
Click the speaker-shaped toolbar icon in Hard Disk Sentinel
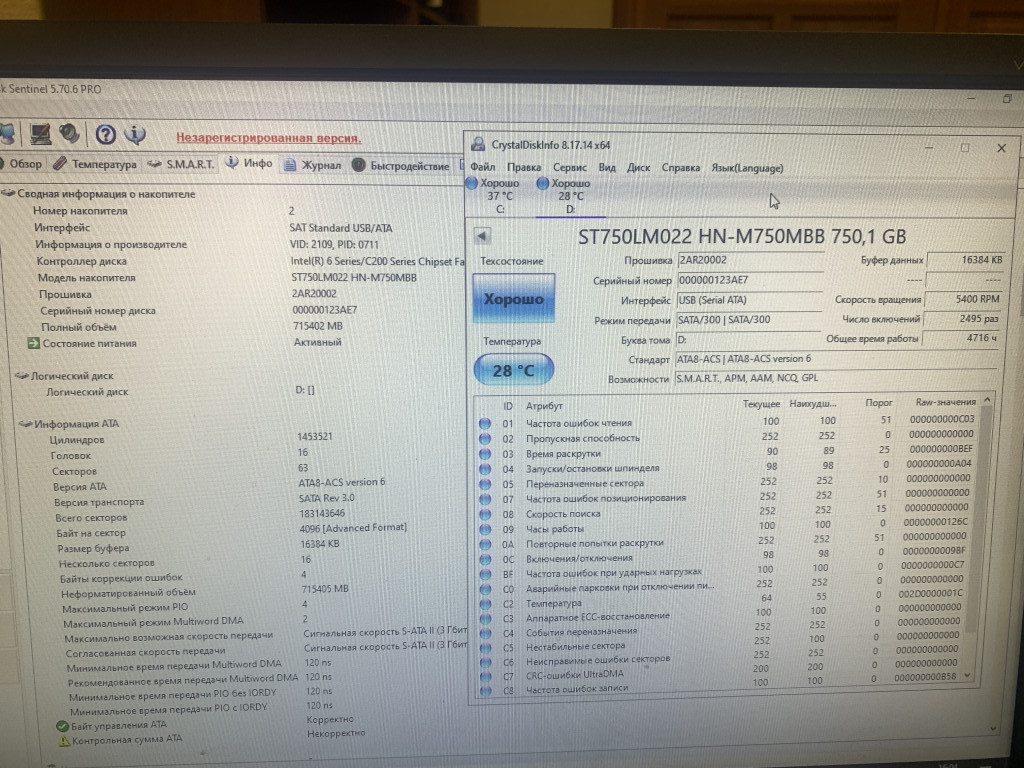tap(69, 133)
